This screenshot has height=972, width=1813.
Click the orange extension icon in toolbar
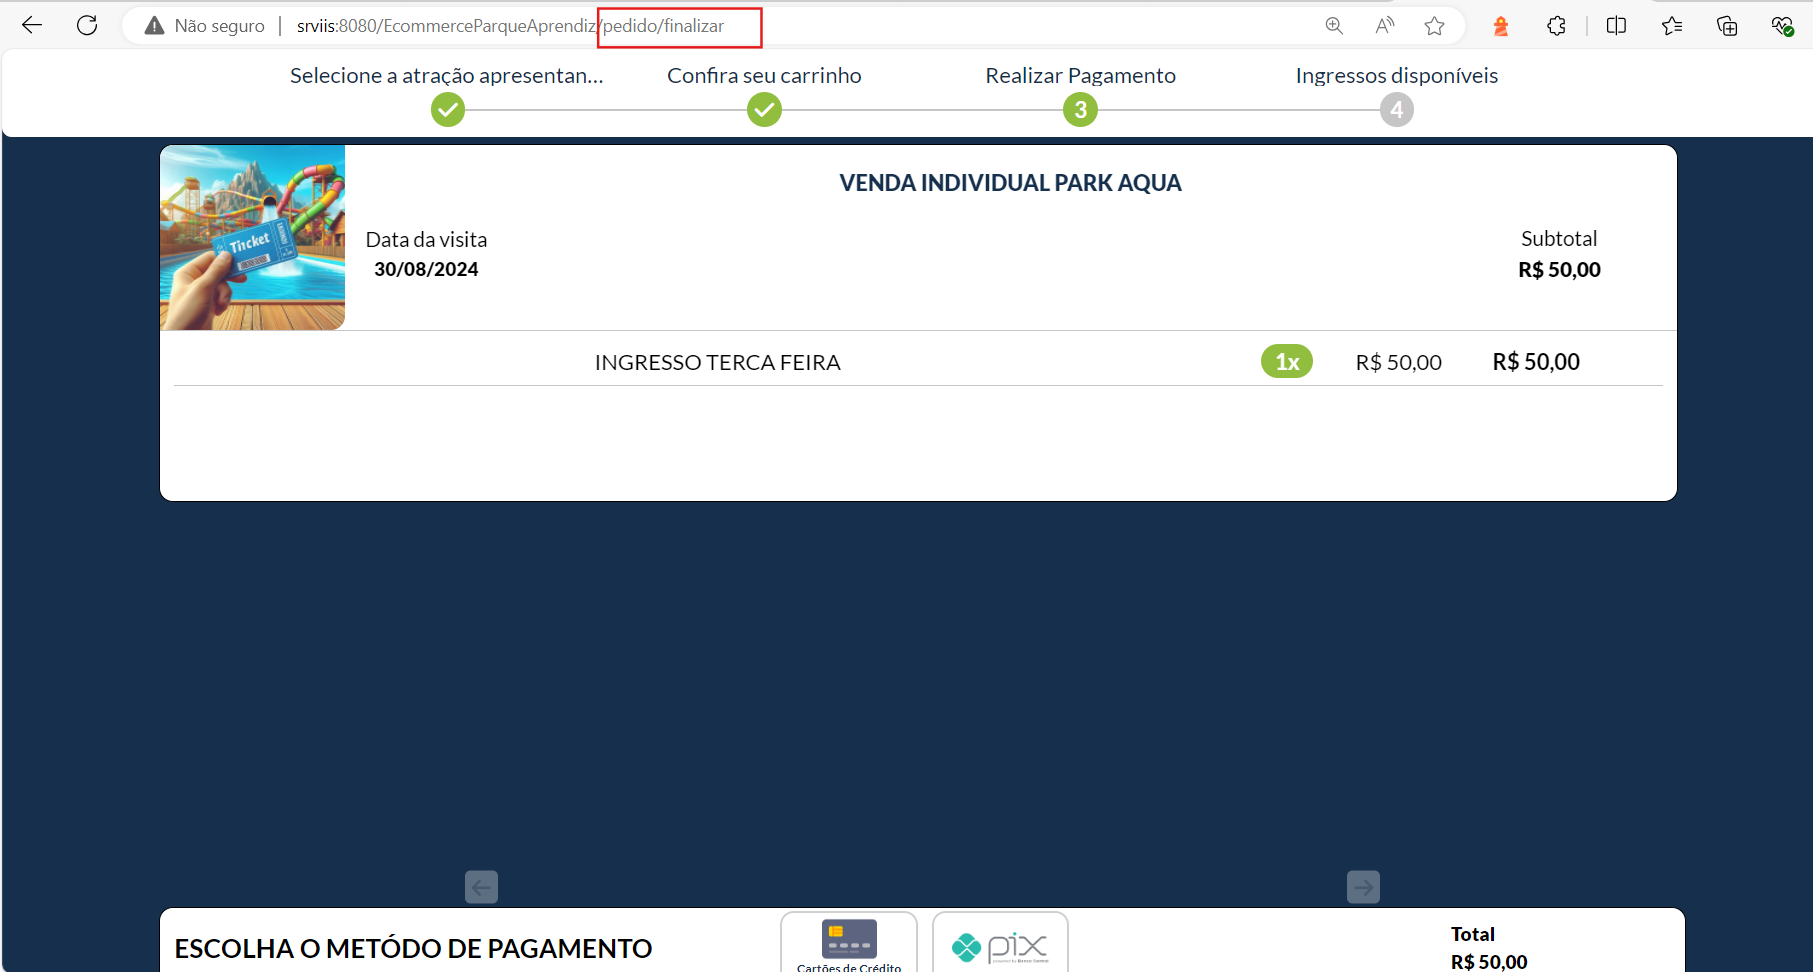[x=1500, y=26]
